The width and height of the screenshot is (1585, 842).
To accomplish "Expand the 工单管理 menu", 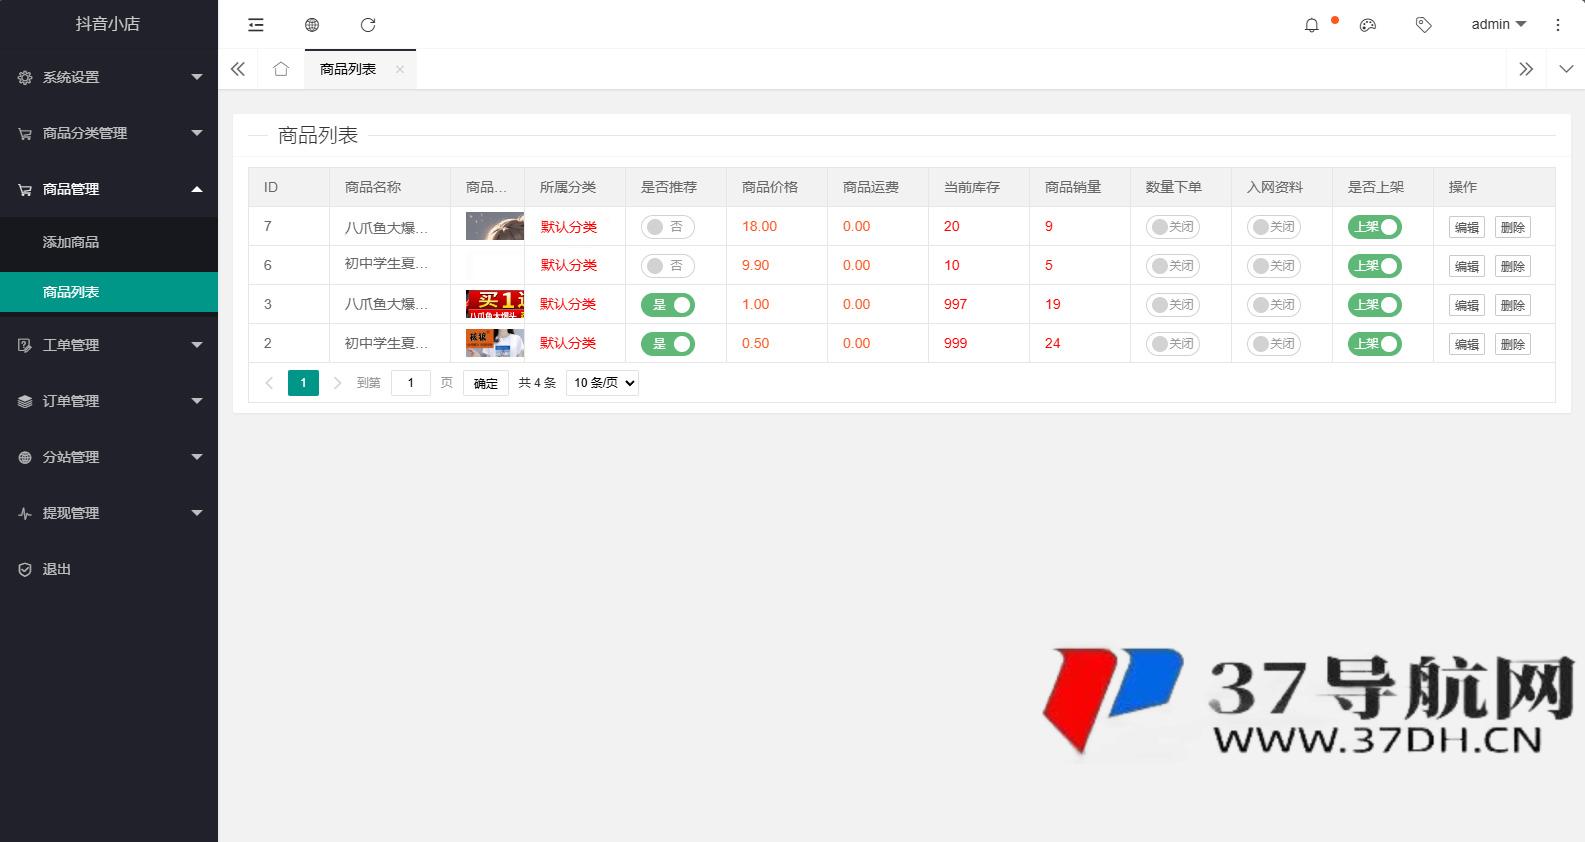I will pyautogui.click(x=109, y=345).
